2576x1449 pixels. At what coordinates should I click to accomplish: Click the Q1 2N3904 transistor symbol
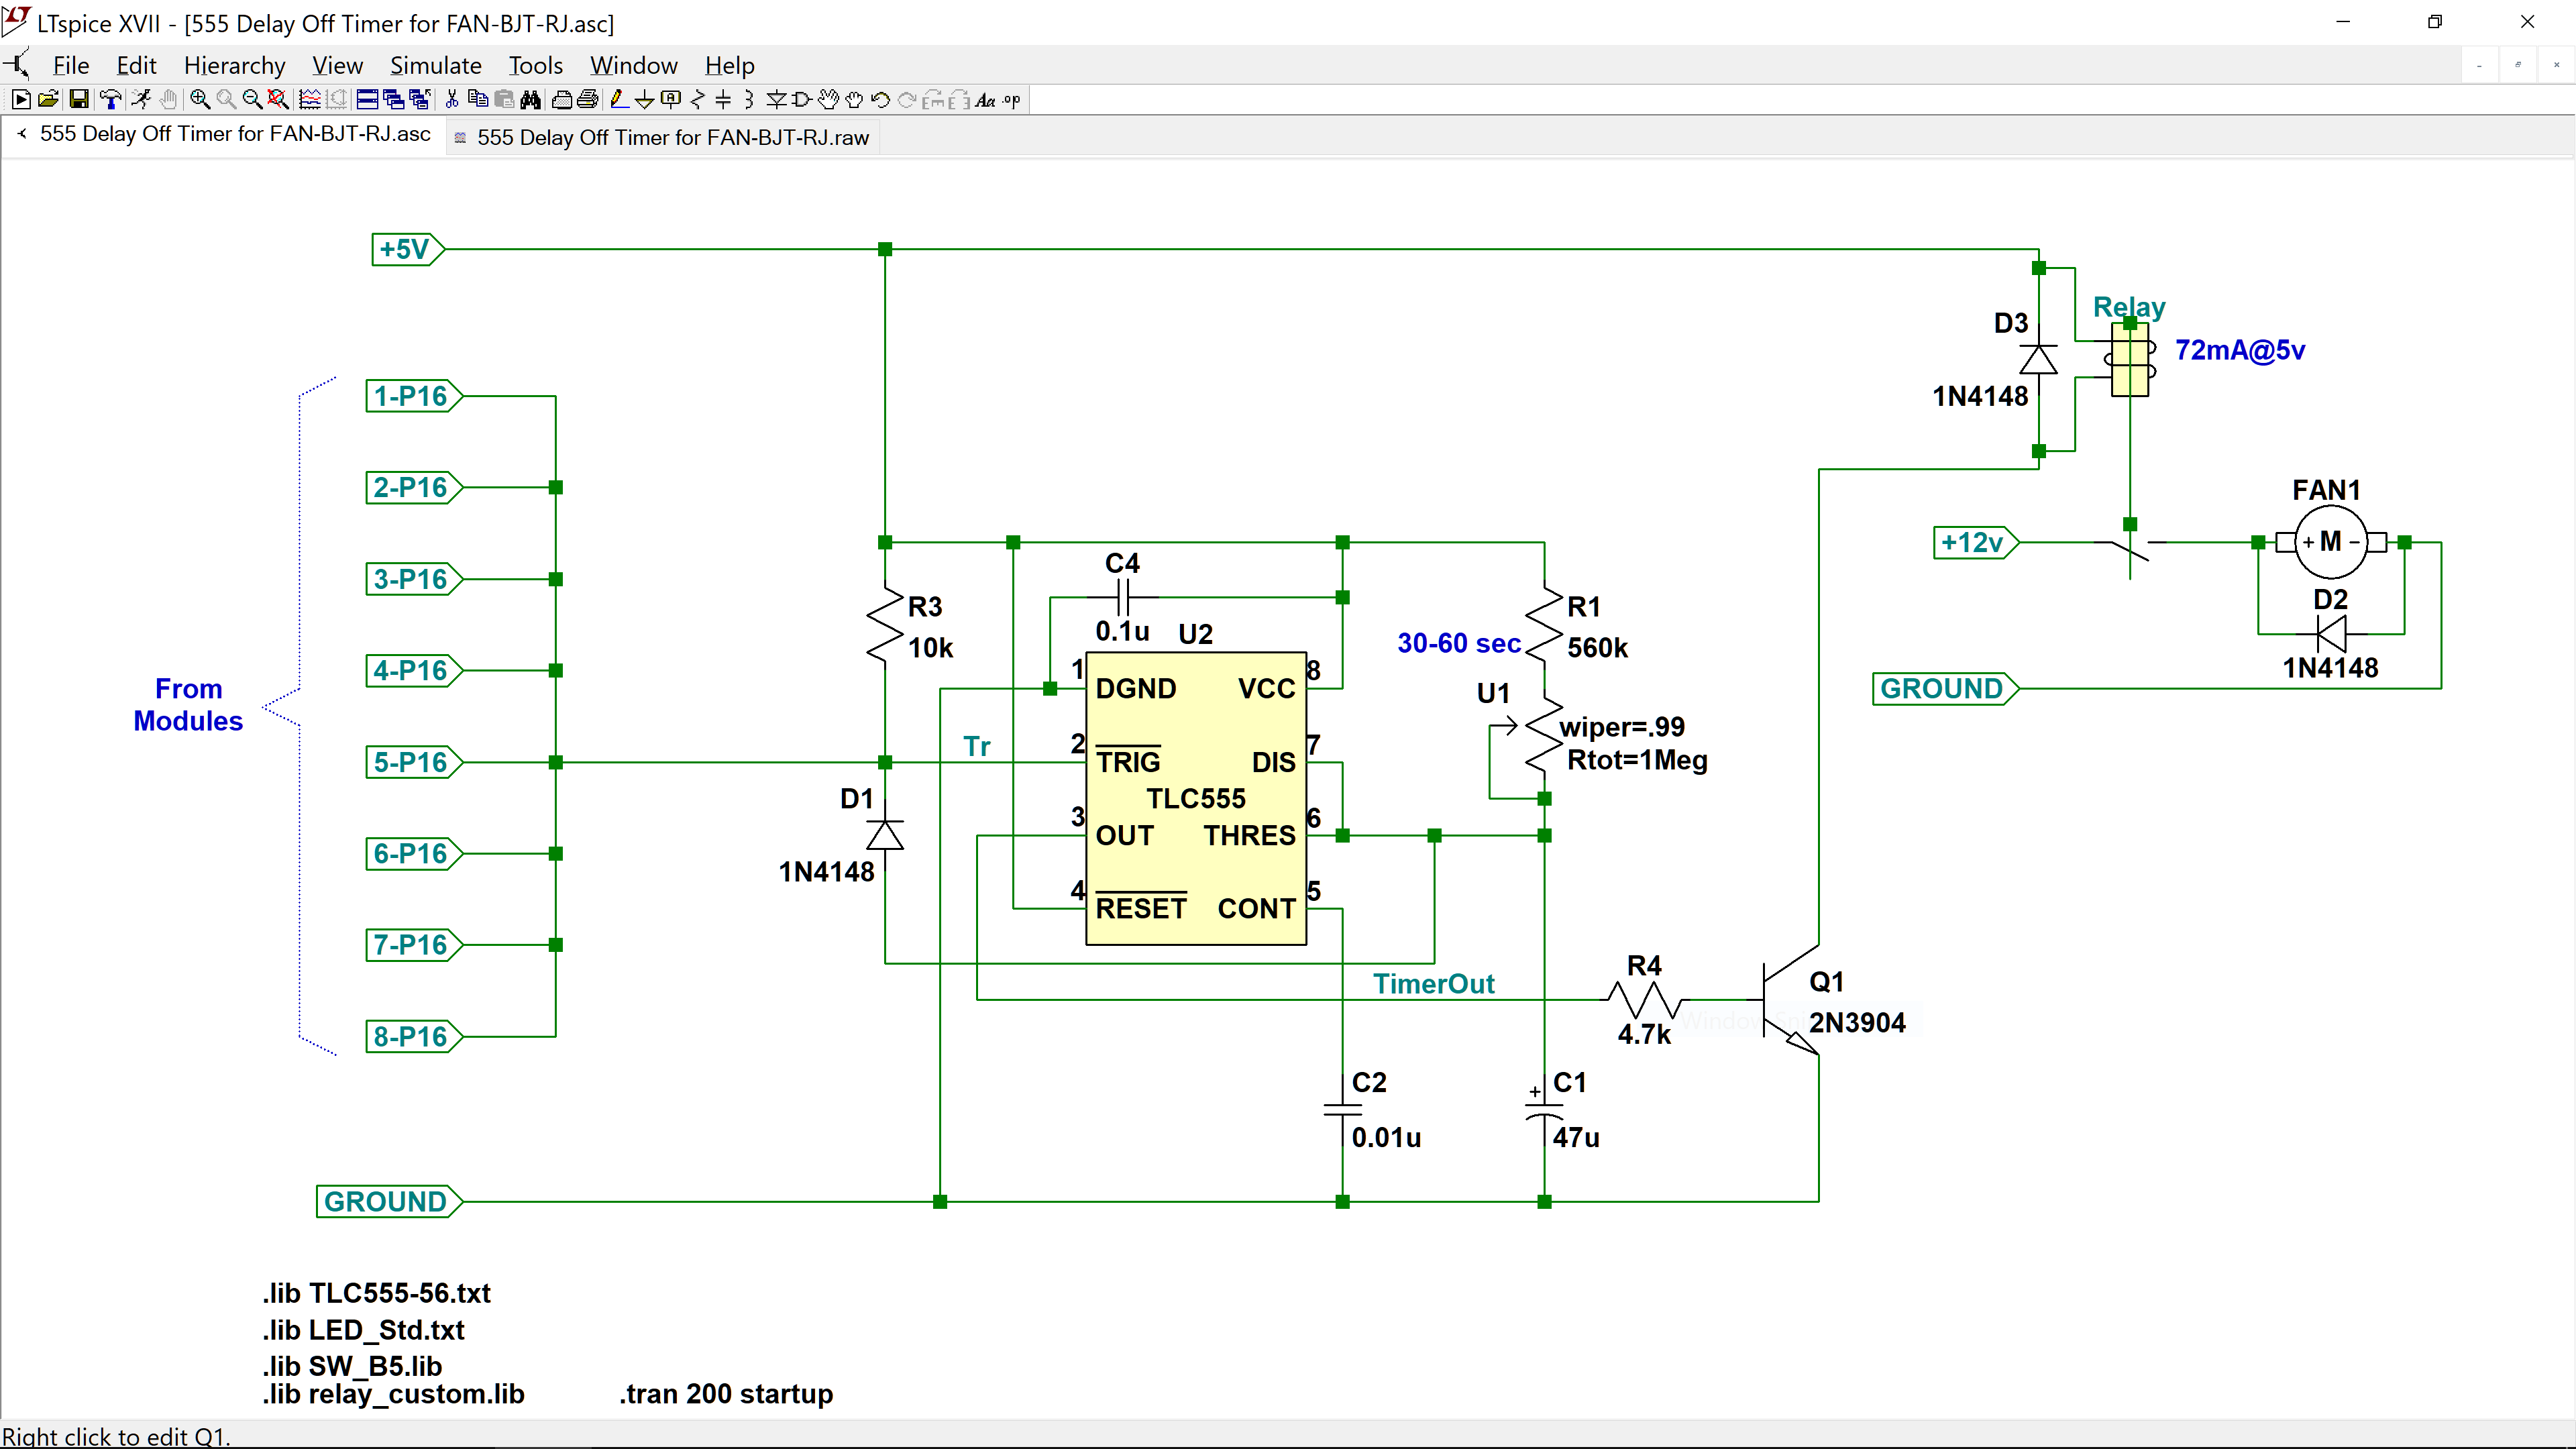tap(1790, 1000)
